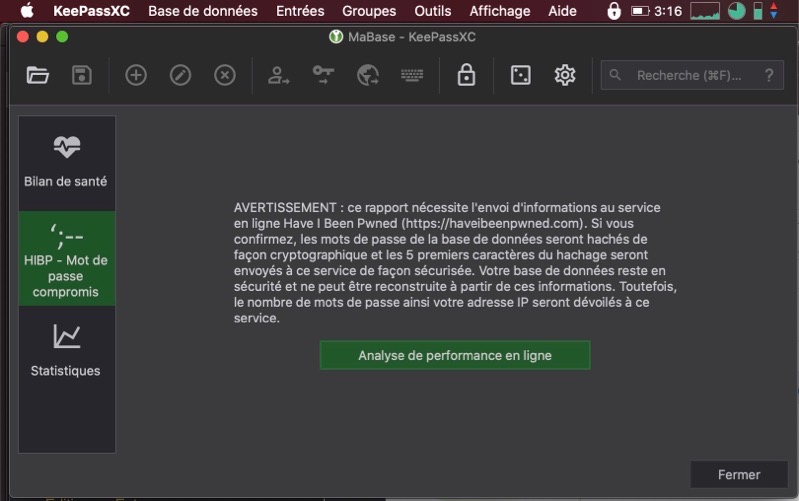Open the Outils menu
The width and height of the screenshot is (799, 501).
pyautogui.click(x=433, y=11)
